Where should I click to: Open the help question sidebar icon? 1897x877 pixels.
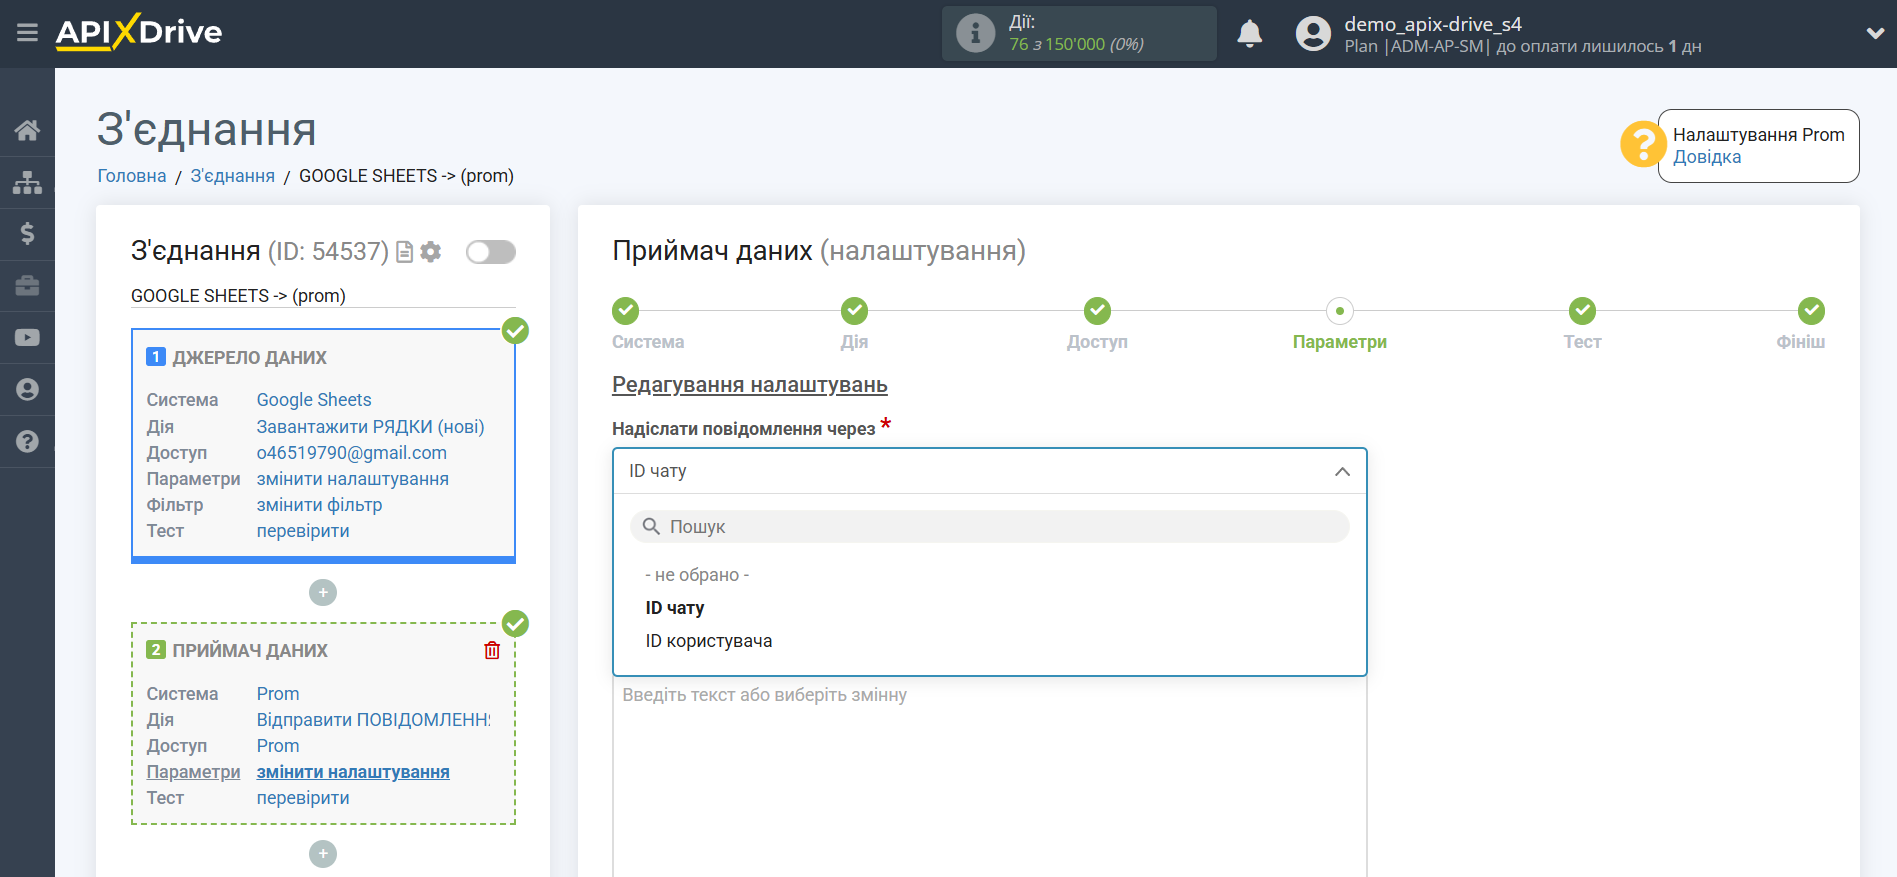[x=27, y=441]
